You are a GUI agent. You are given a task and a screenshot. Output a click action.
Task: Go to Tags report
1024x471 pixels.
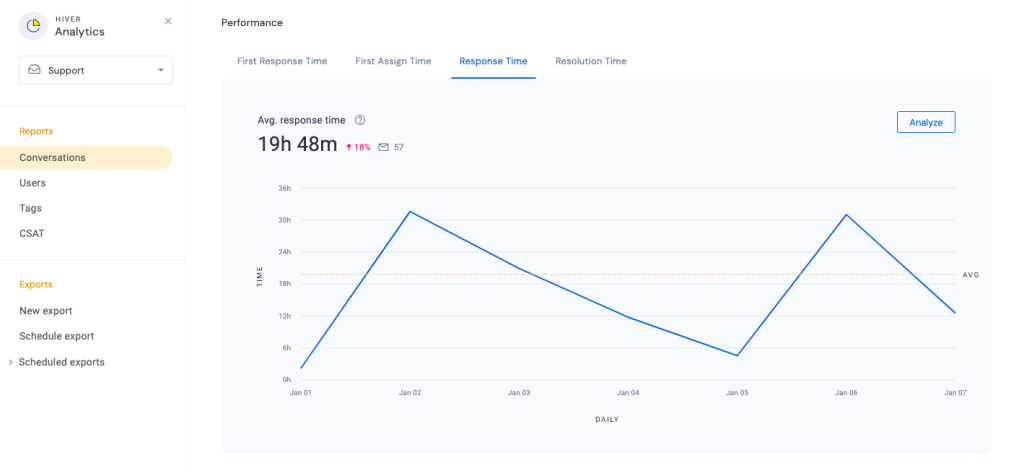click(x=31, y=208)
